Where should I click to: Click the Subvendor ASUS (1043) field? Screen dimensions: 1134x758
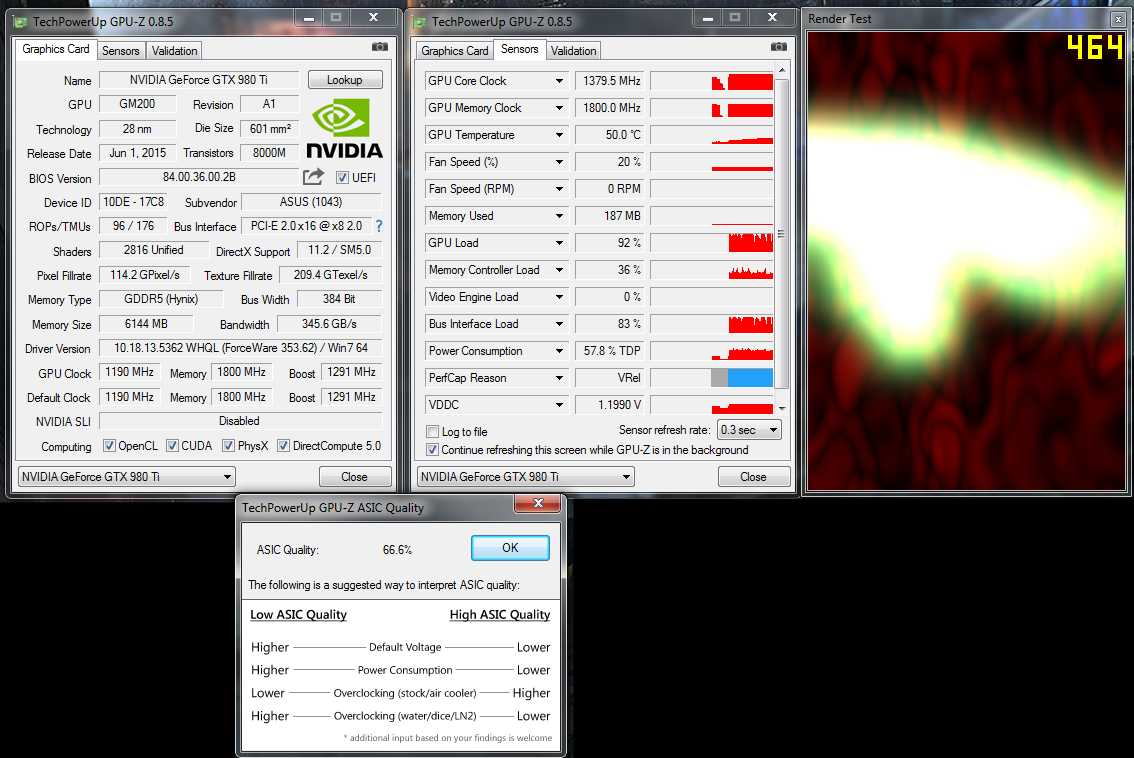click(312, 202)
